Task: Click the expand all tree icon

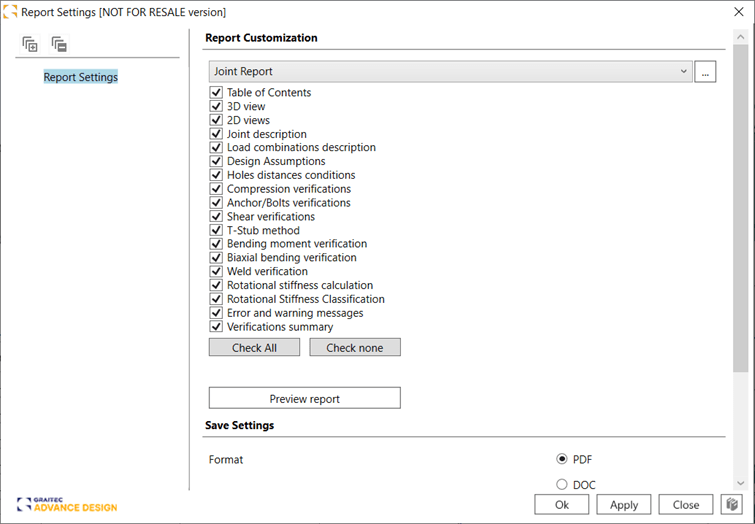Action: pyautogui.click(x=30, y=44)
